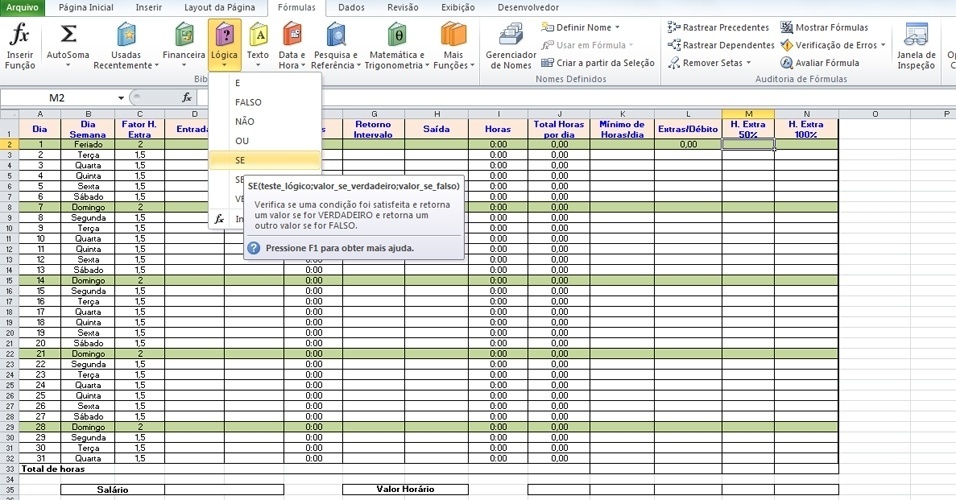
Task: Click the H. Extra 100% header cell
Action: tap(806, 129)
